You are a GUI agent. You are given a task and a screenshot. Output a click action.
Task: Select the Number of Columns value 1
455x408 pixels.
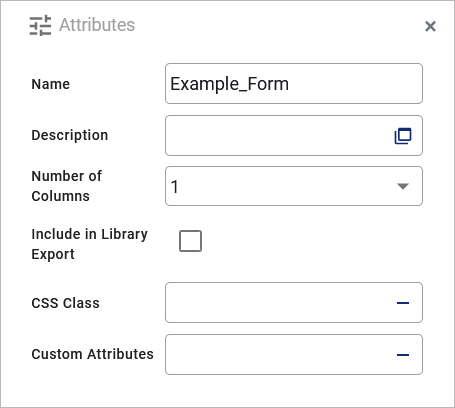pyautogui.click(x=175, y=186)
